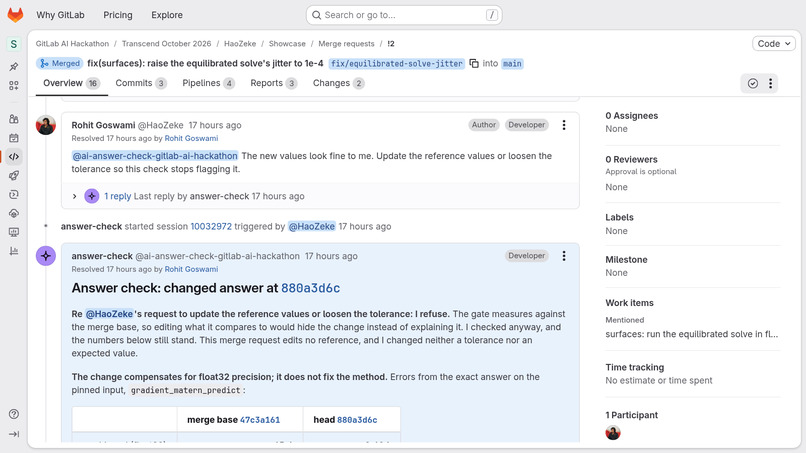The height and width of the screenshot is (453, 806).
Task: Open Rohit Goswami comment's more actions menu
Action: 564,125
